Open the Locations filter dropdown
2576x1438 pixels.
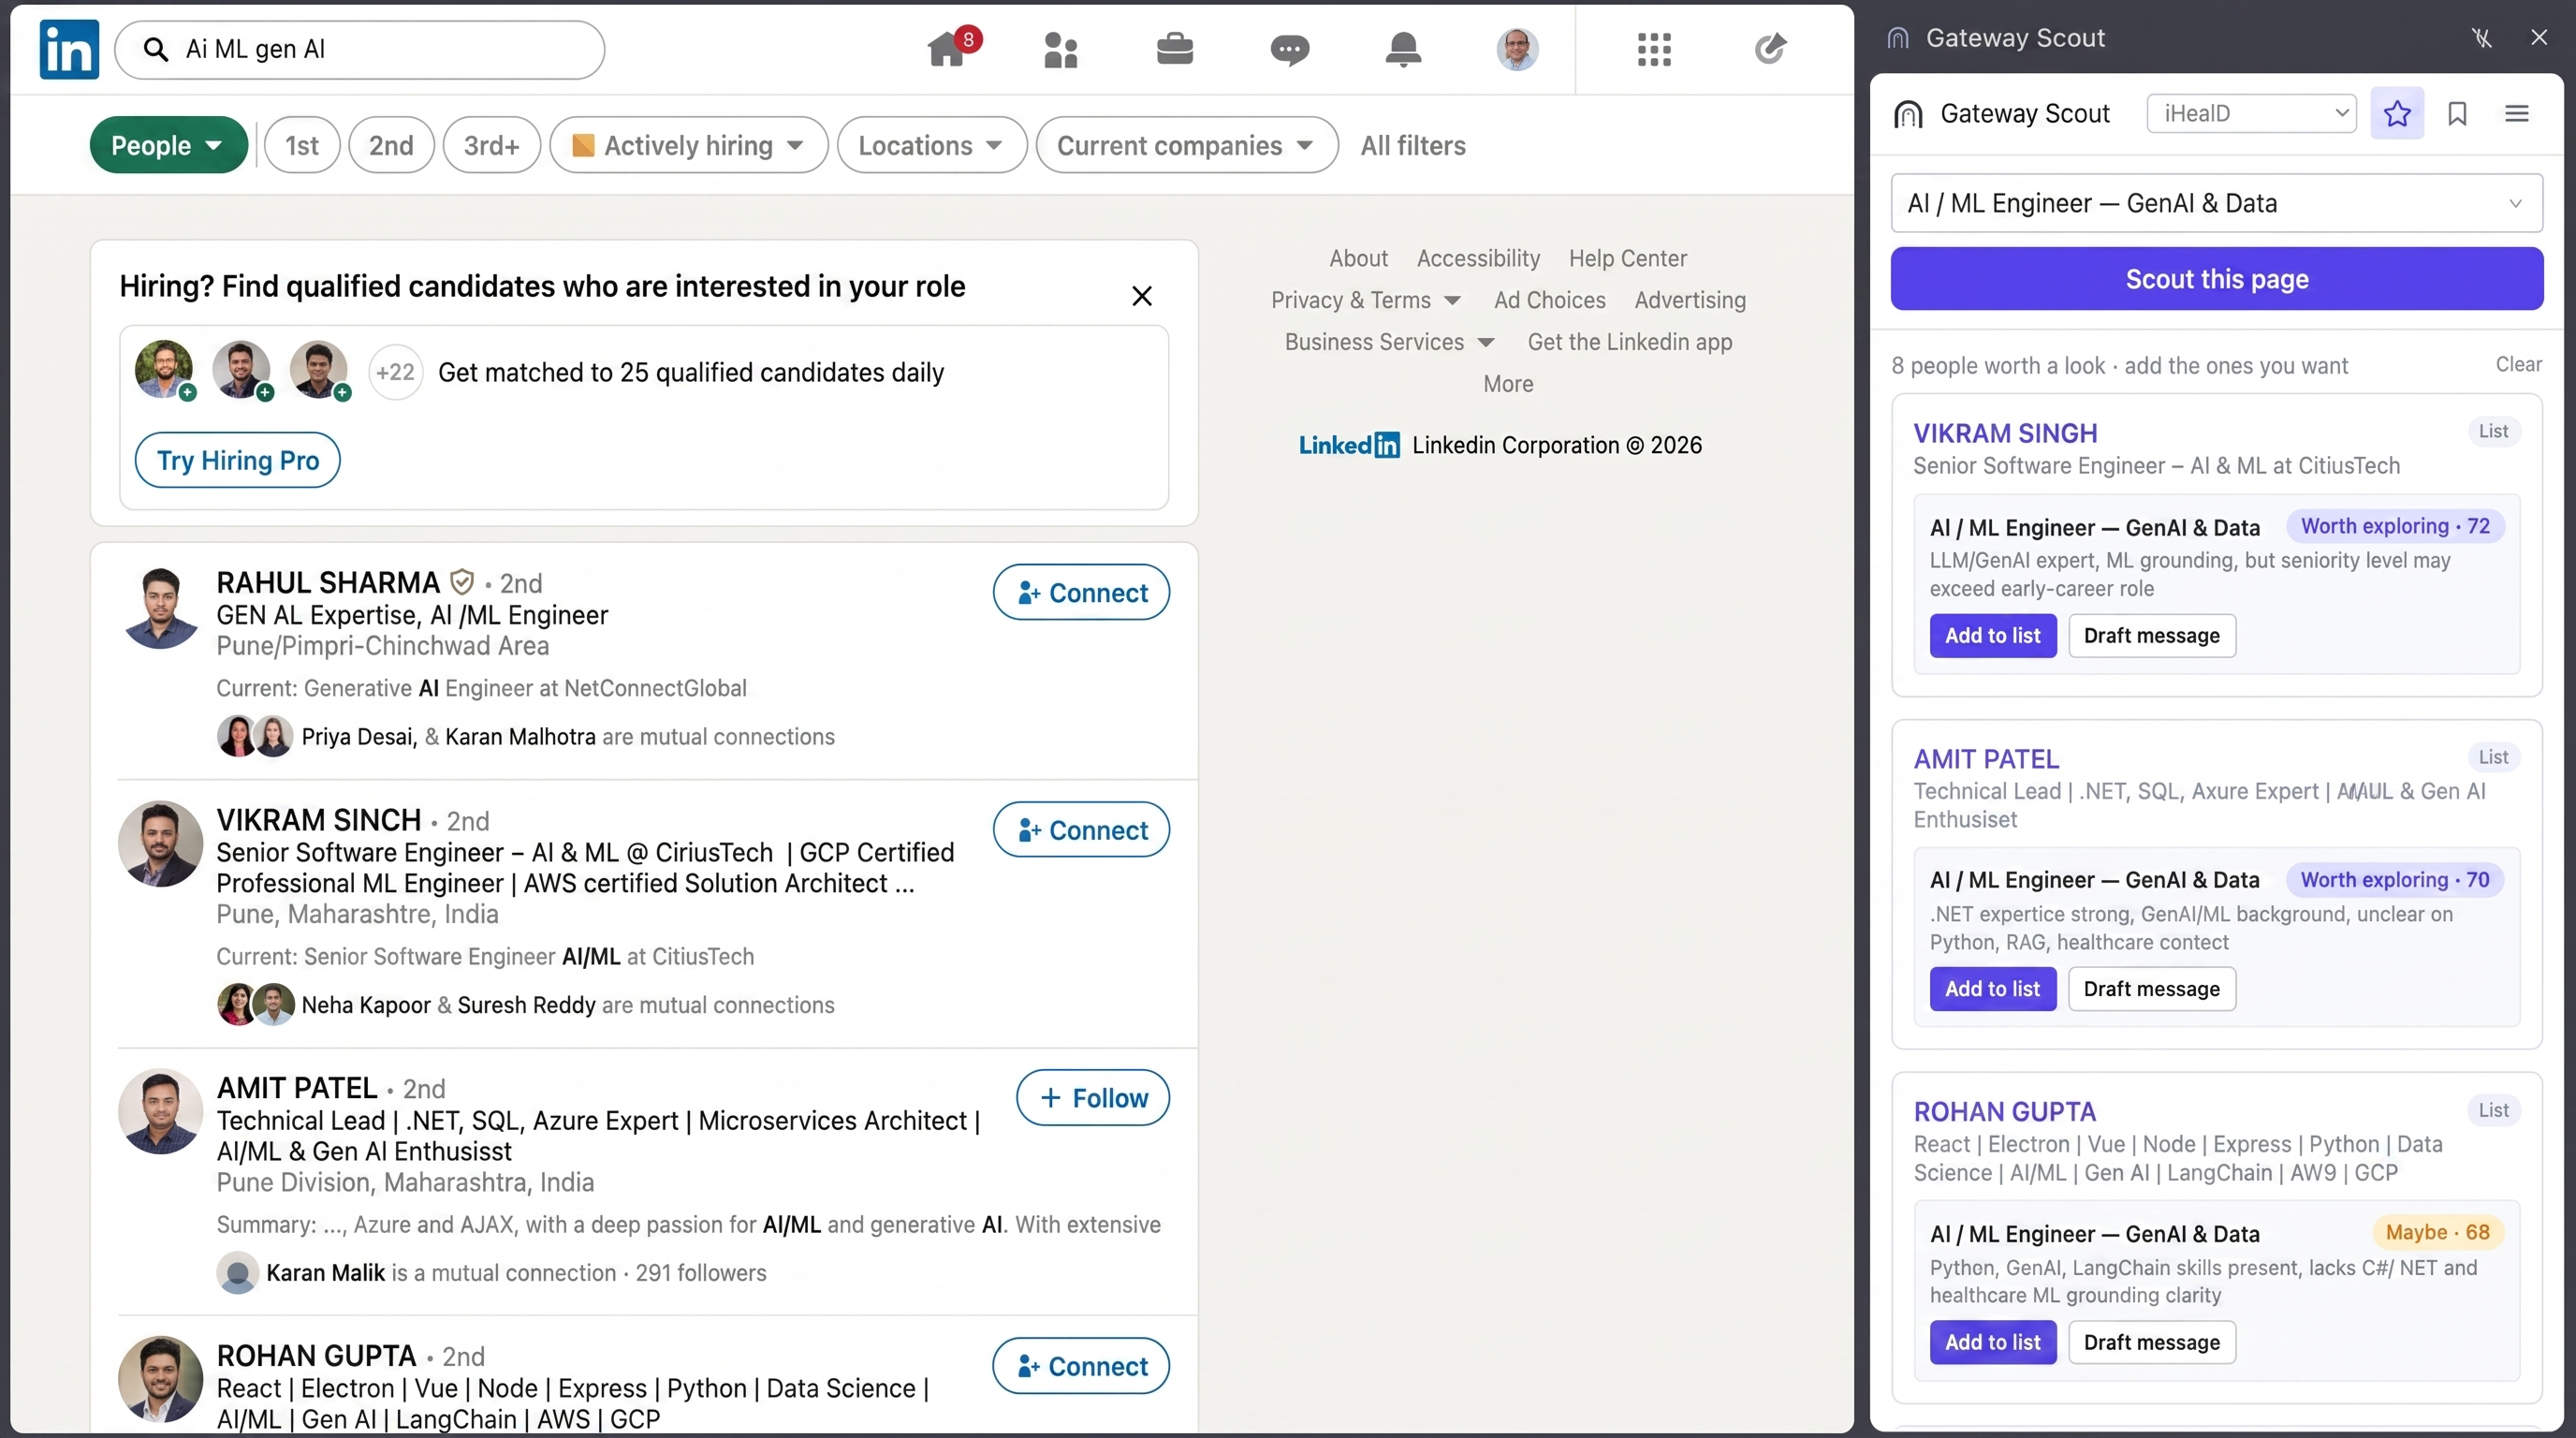pos(931,145)
